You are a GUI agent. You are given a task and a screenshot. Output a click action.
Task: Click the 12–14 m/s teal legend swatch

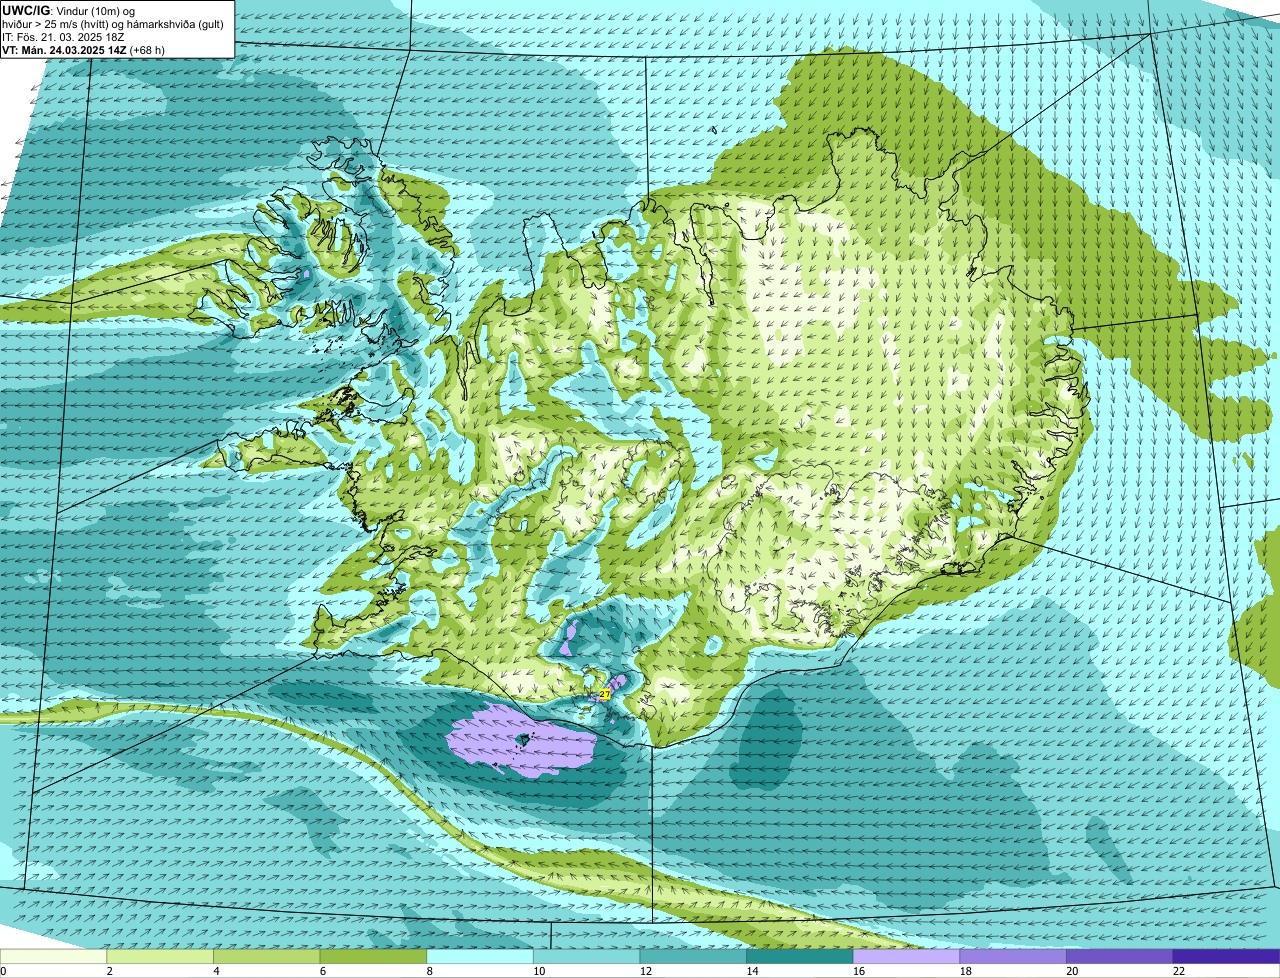click(693, 956)
